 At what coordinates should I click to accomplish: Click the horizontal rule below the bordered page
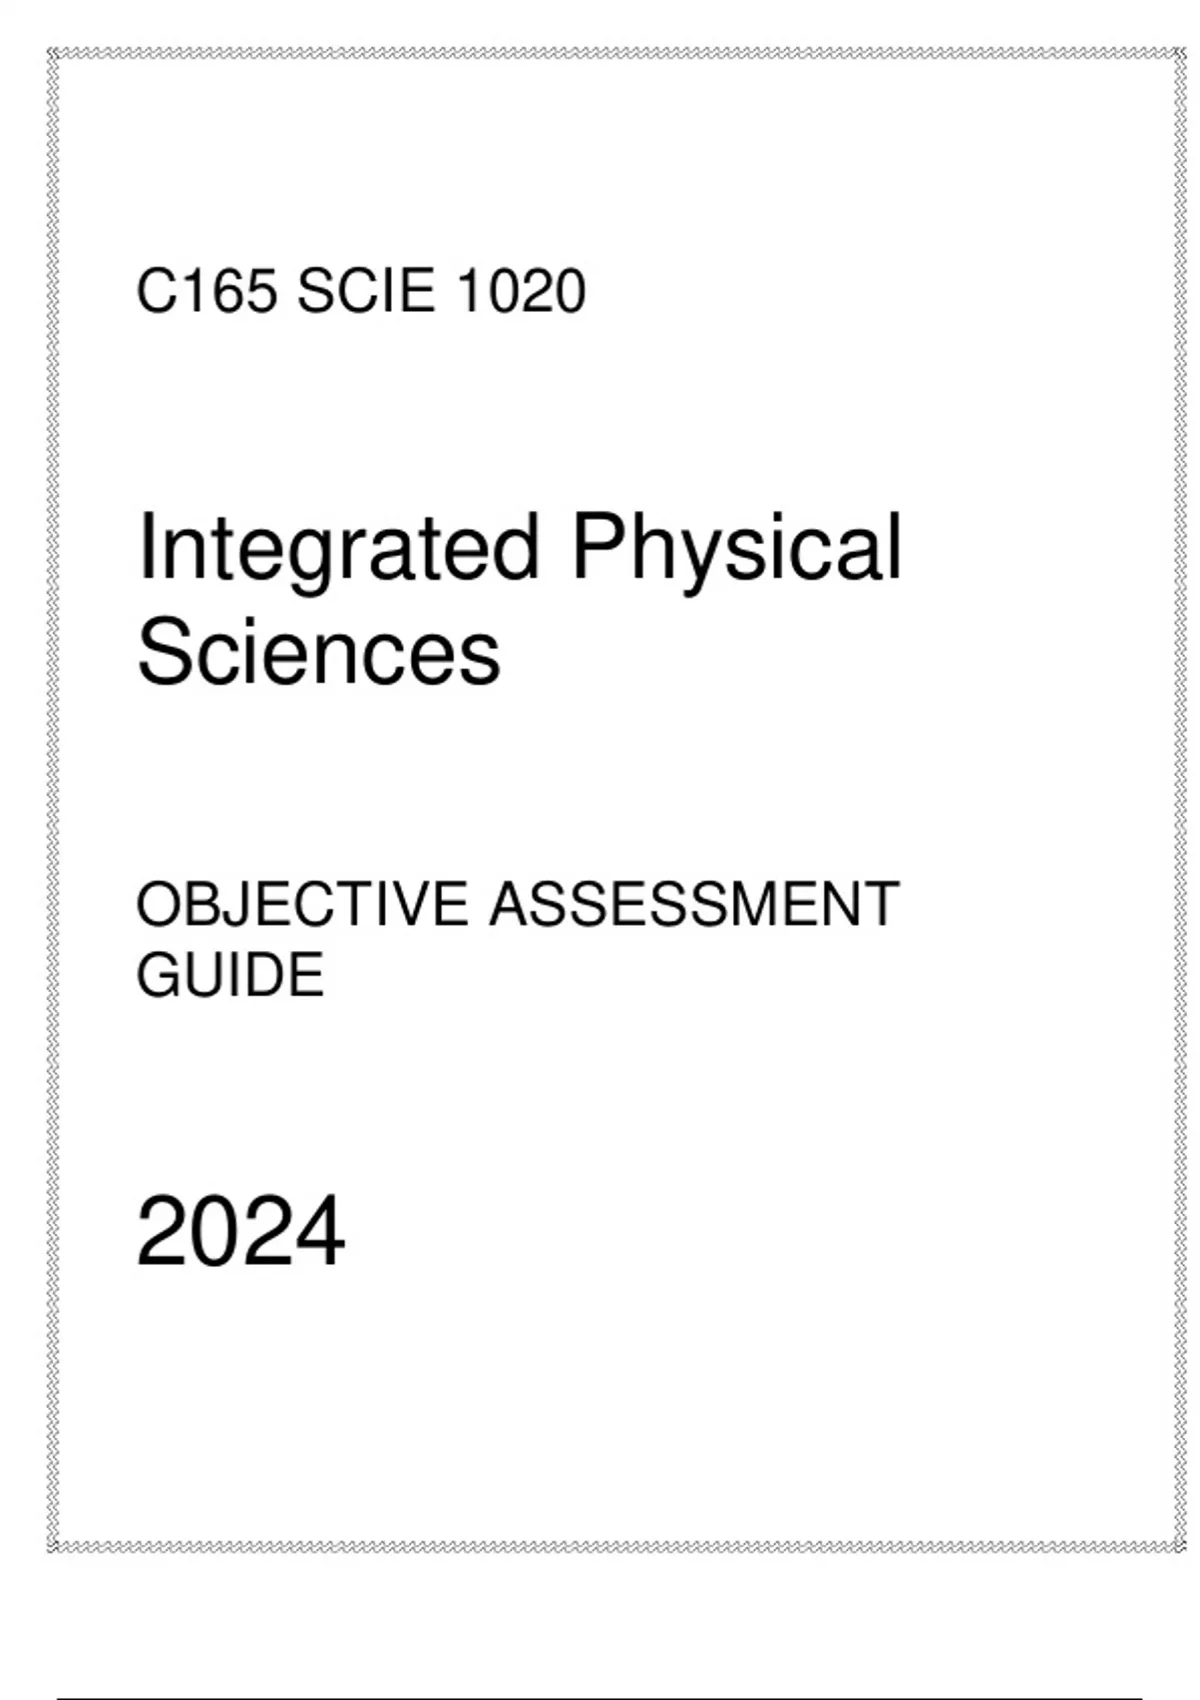point(600,1697)
